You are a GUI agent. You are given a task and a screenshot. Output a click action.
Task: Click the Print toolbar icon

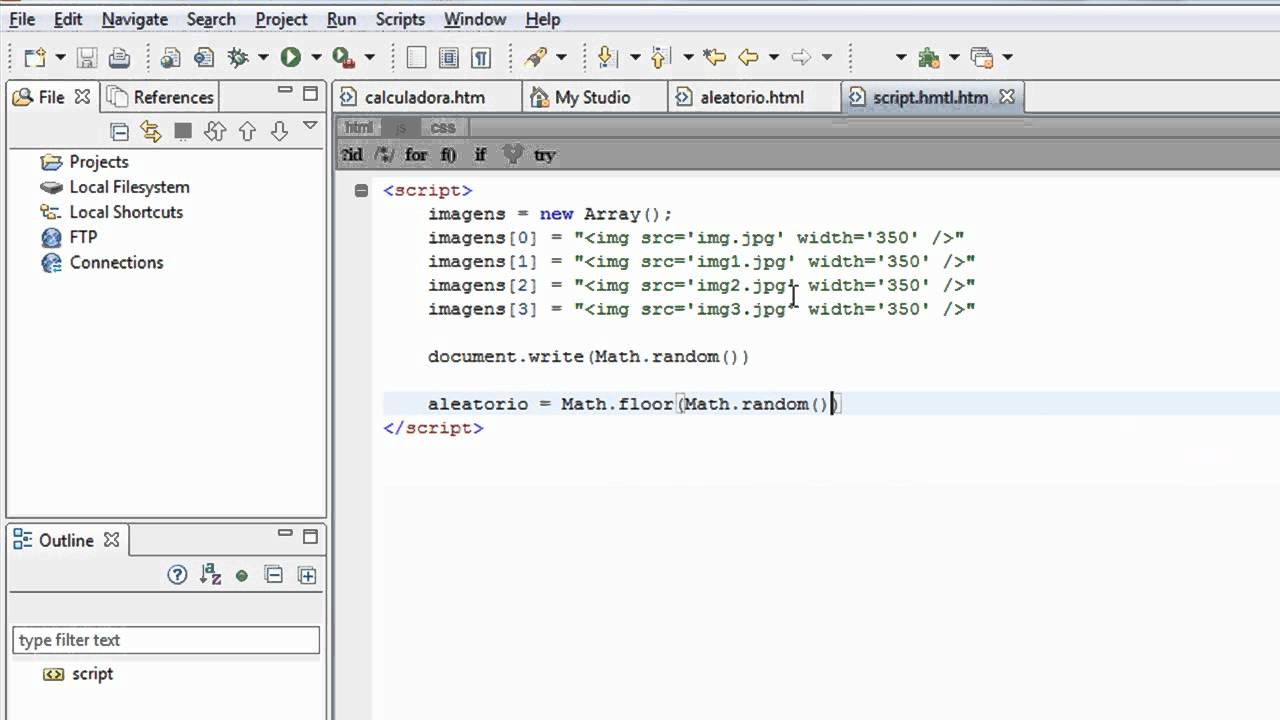(x=119, y=57)
